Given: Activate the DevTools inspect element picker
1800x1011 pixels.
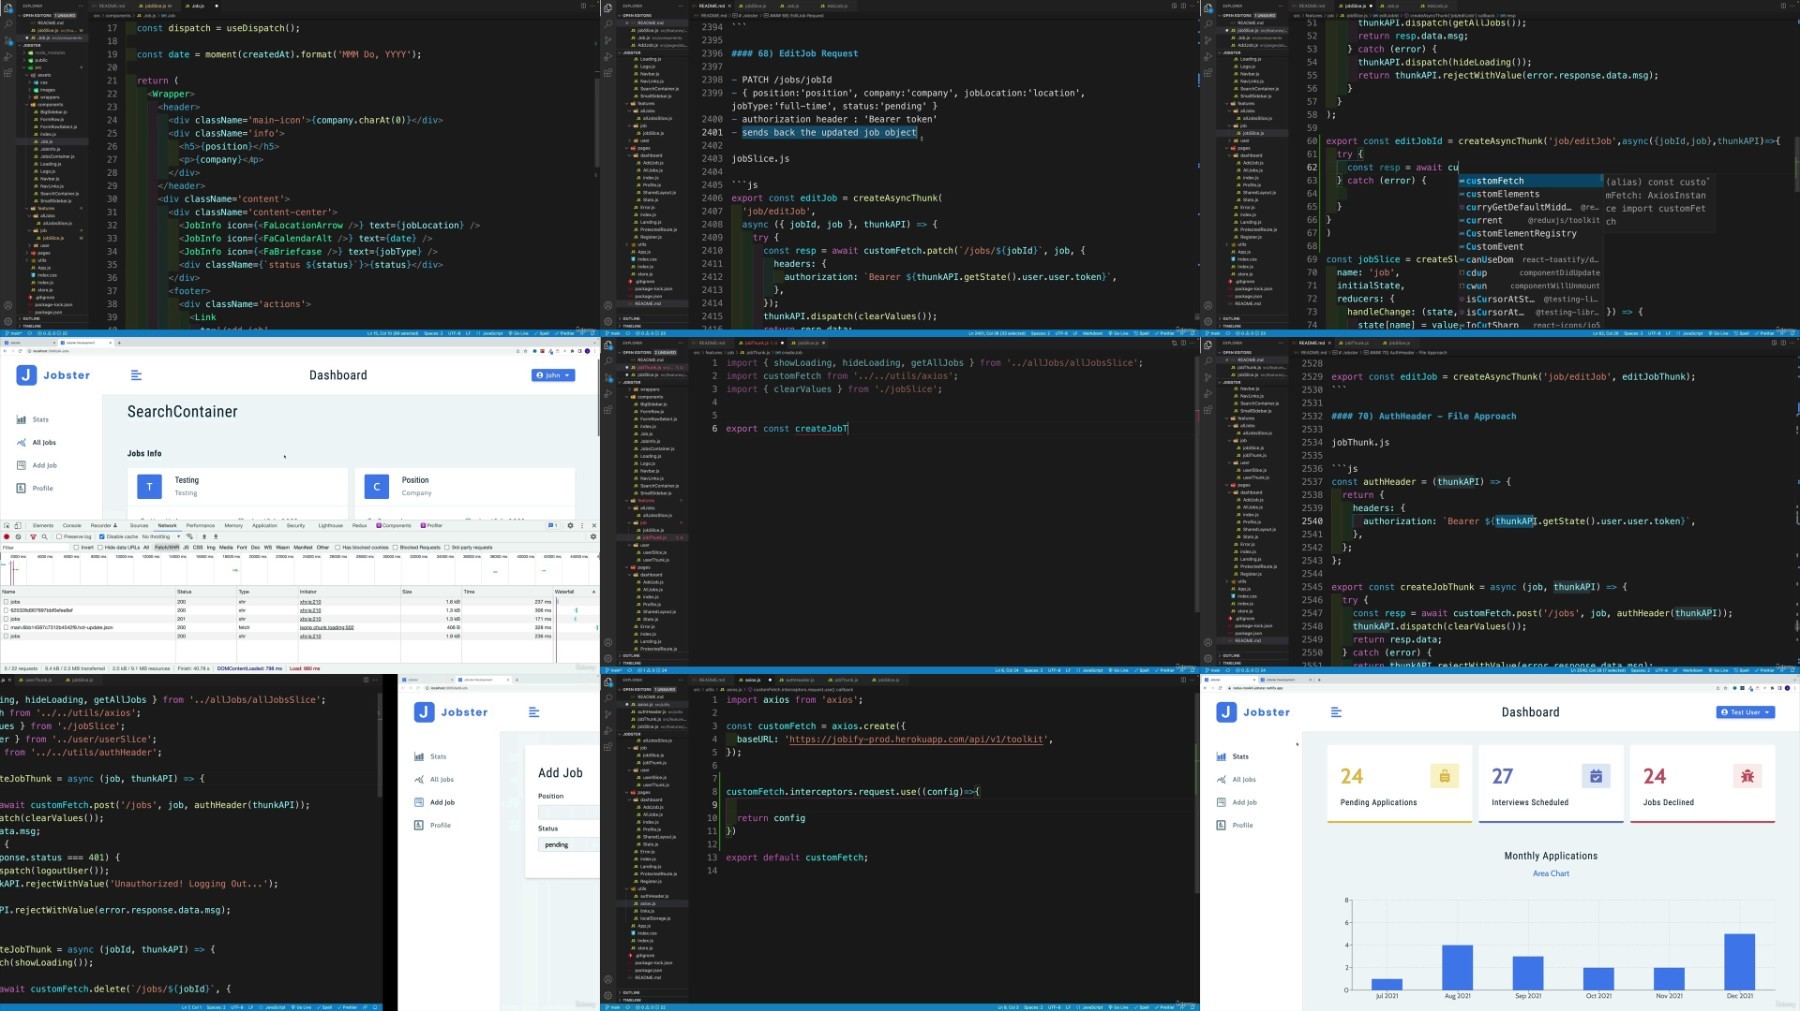Looking at the screenshot, I should pyautogui.click(x=6, y=525).
